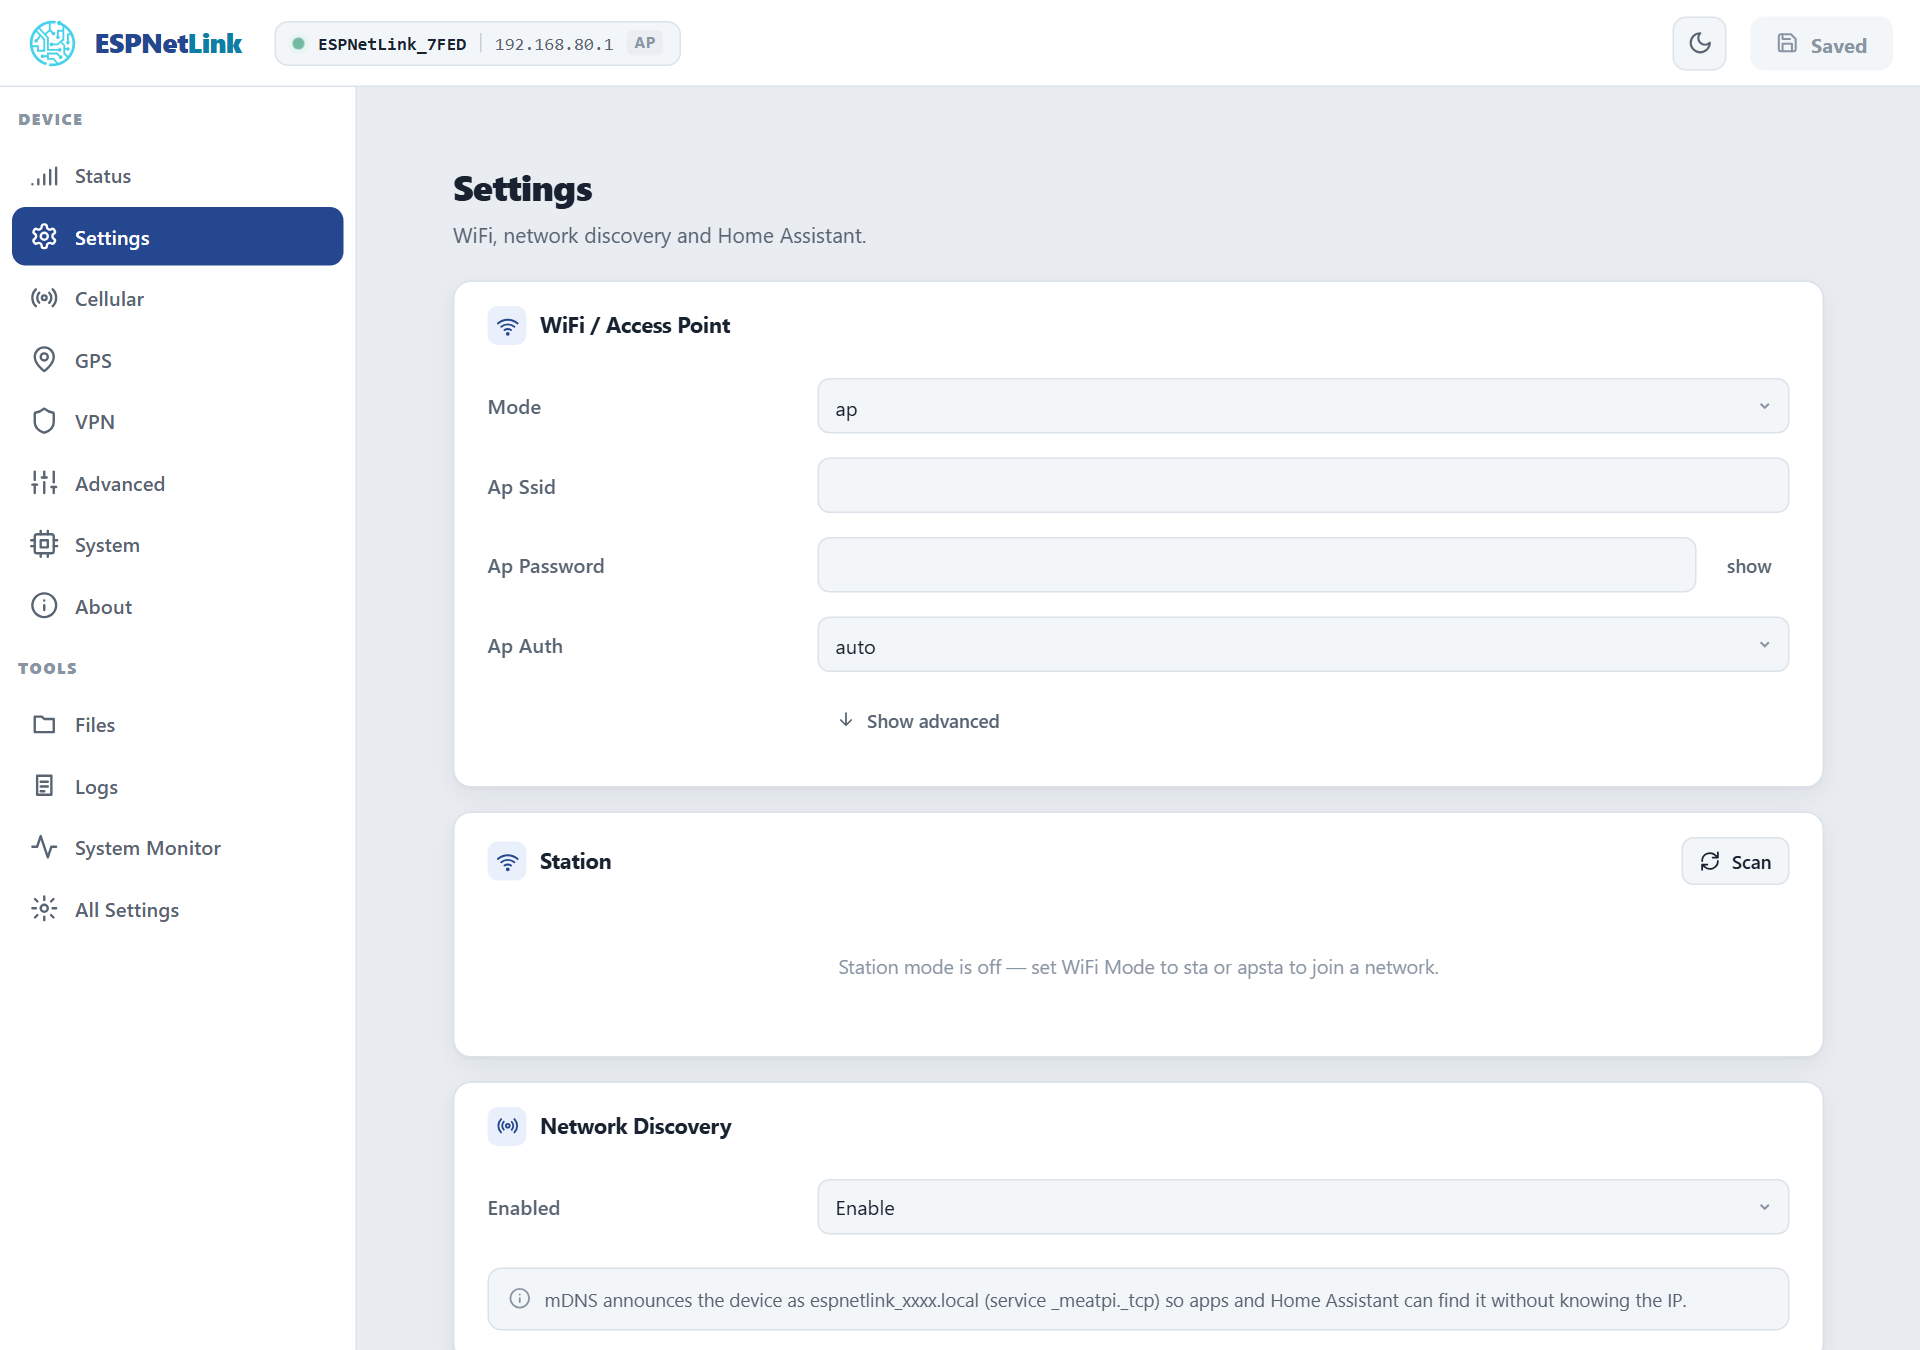Viewport: 1920px width, 1350px height.
Task: Expand Show advanced WiFi options
Action: click(918, 721)
